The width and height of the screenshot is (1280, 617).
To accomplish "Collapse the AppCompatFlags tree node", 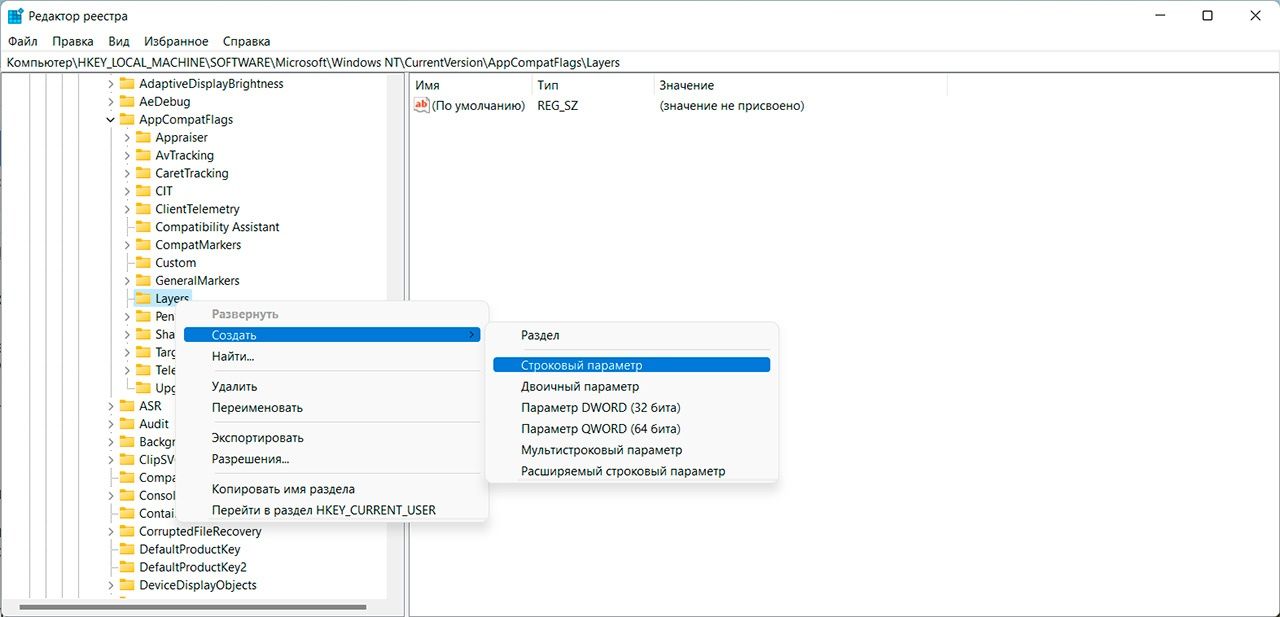I will (x=111, y=120).
